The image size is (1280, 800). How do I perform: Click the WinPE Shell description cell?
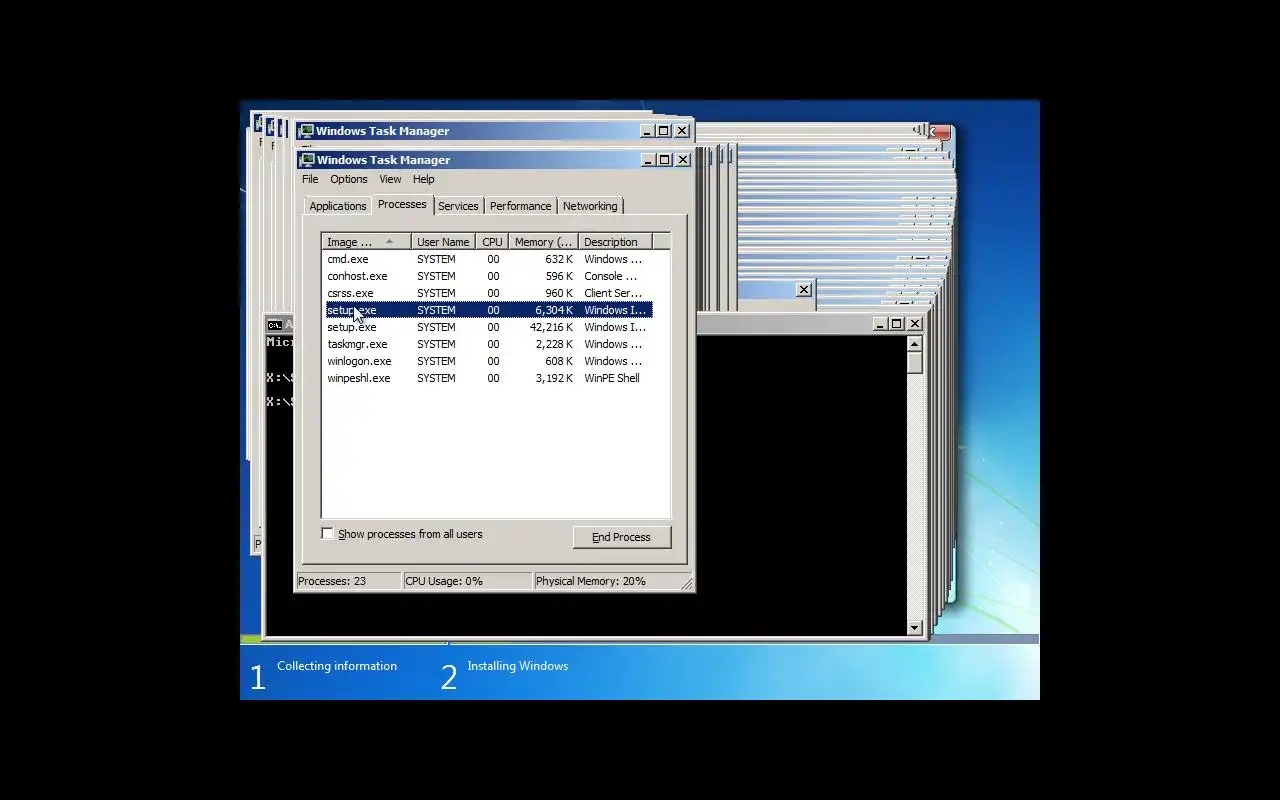[612, 378]
